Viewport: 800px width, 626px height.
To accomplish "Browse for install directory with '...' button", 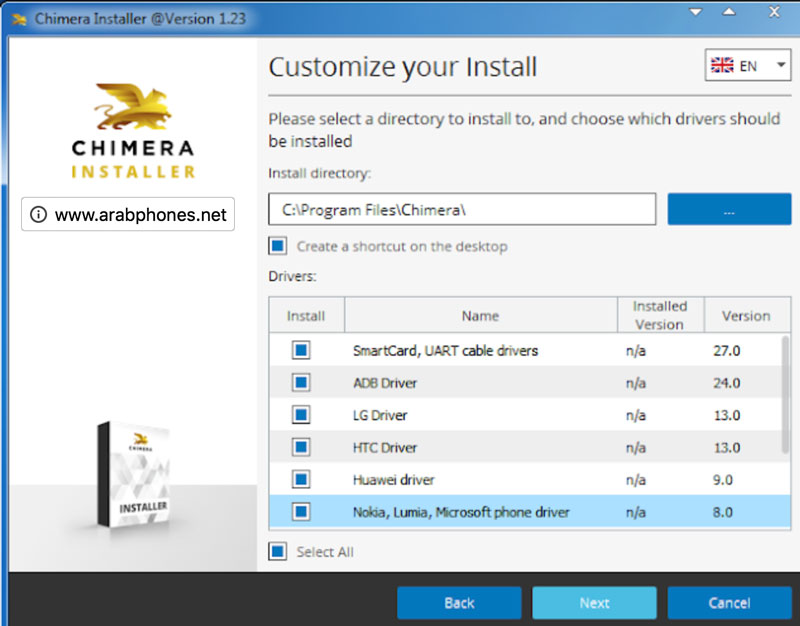I will pyautogui.click(x=729, y=209).
